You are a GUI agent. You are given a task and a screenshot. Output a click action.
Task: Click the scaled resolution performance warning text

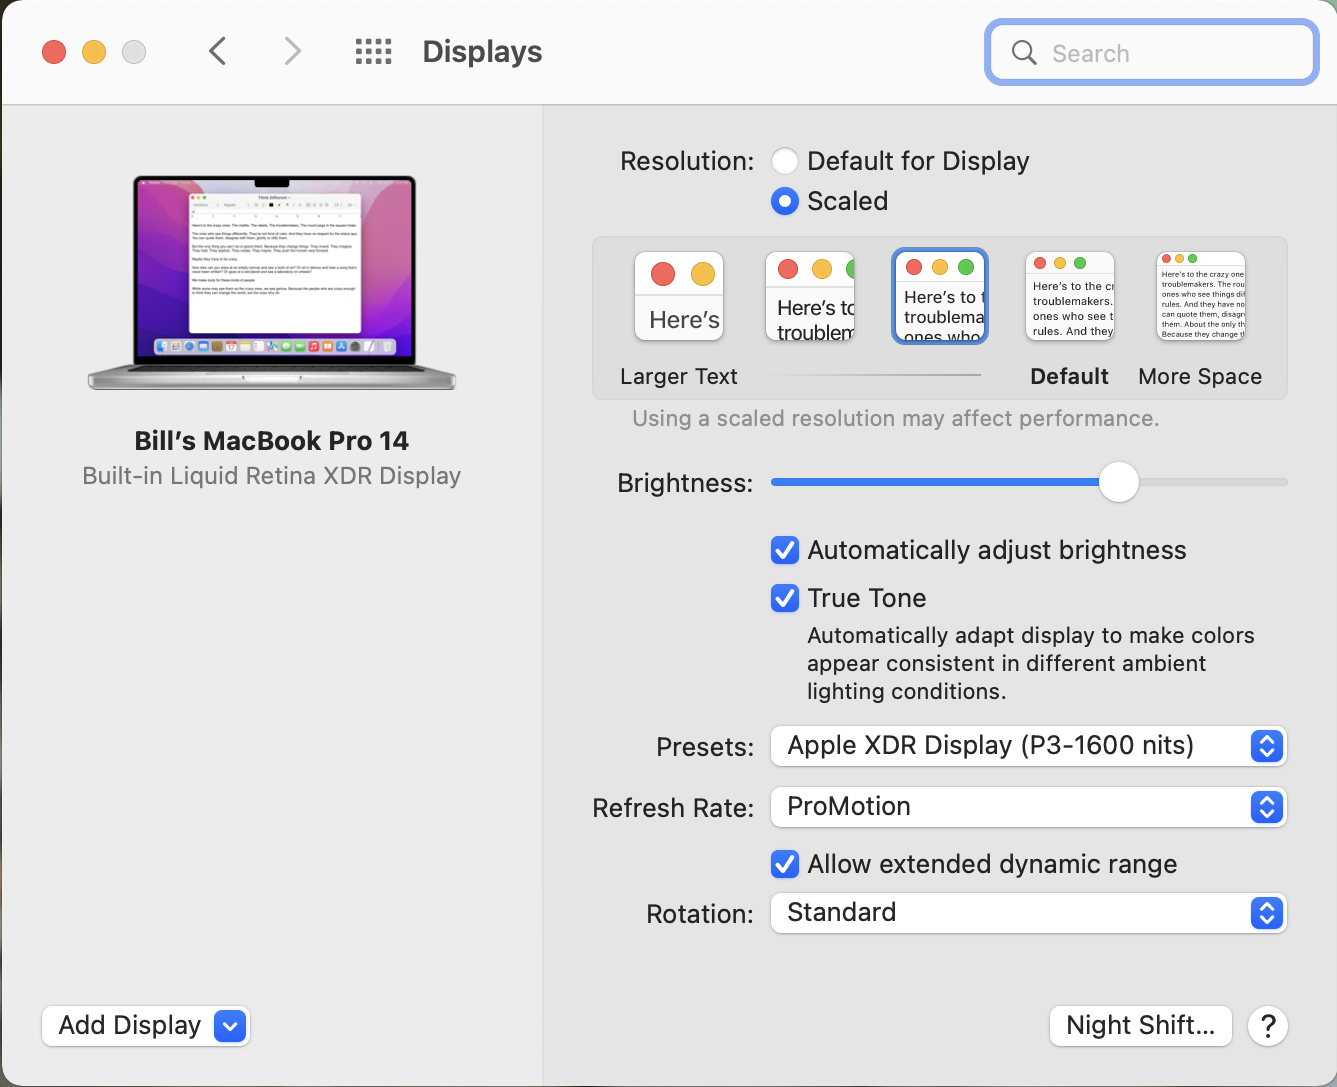point(896,419)
